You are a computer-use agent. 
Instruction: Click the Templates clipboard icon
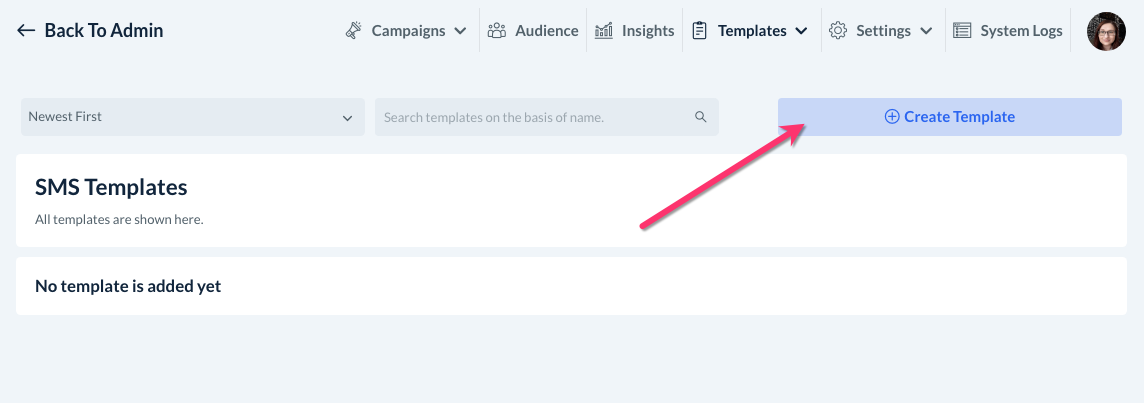click(x=700, y=31)
